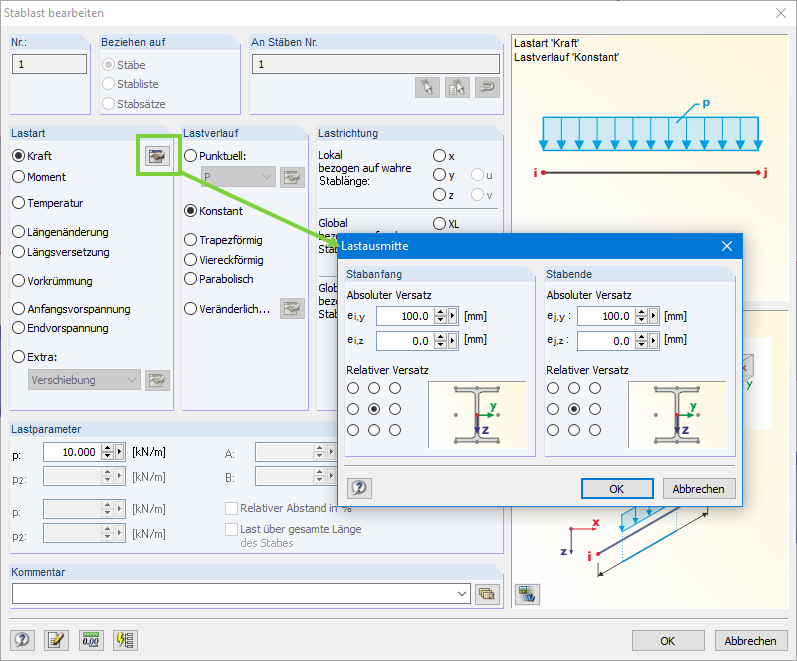This screenshot has width=797, height=661.
Task: Click the units and decimals 0.00 icon
Action: (91, 640)
